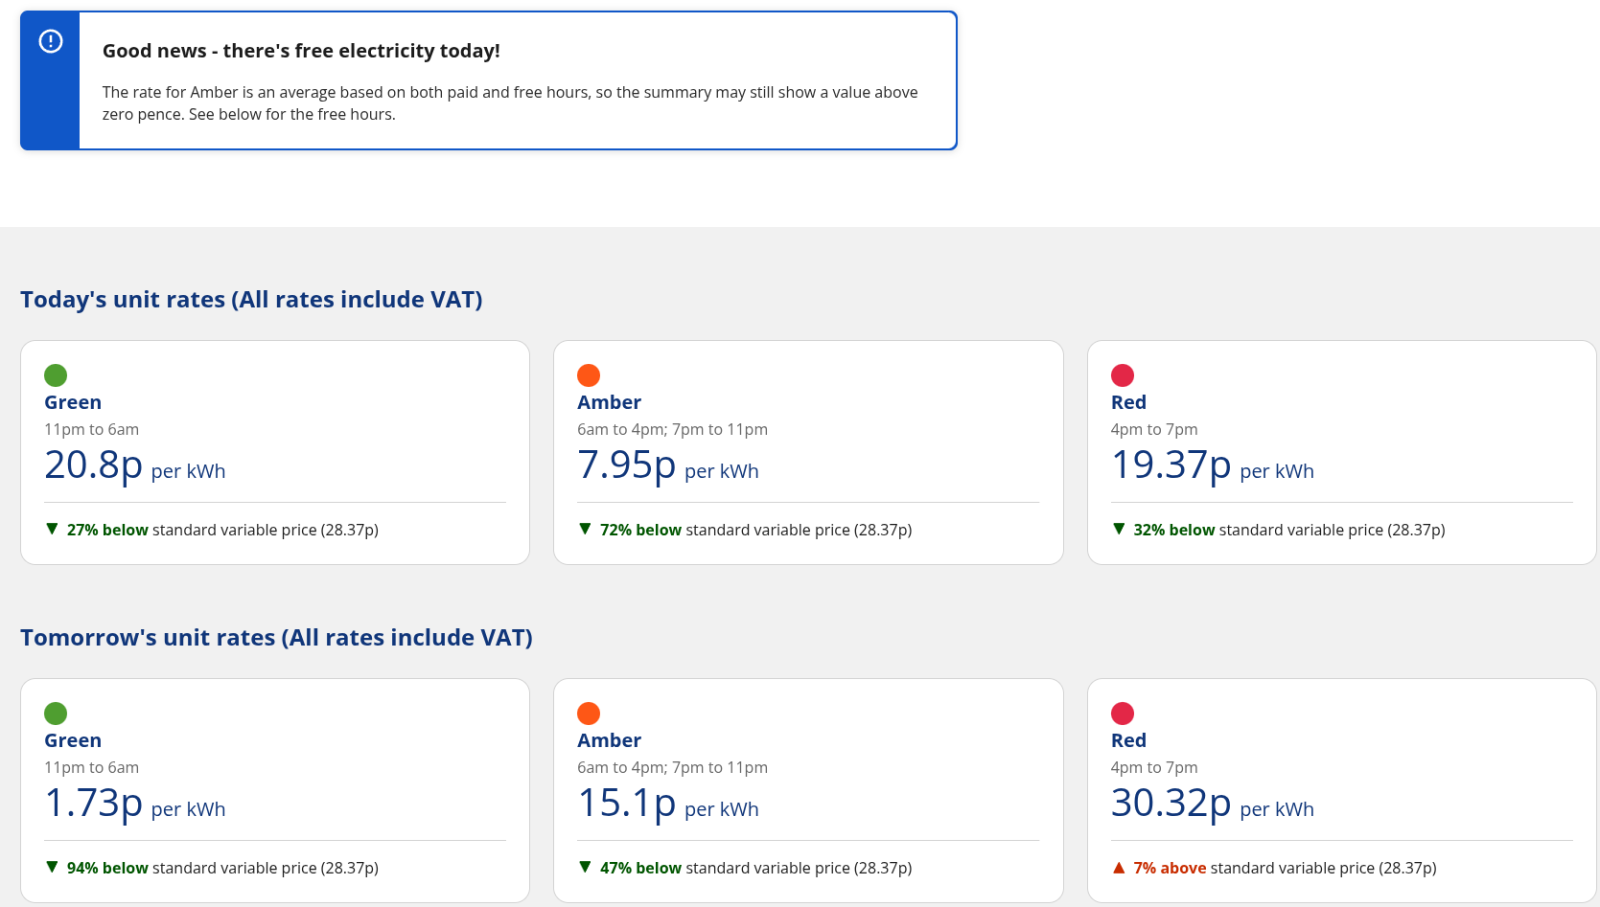This screenshot has height=907, width=1600.
Task: Click the down arrow beside 27% below
Action: click(52, 529)
